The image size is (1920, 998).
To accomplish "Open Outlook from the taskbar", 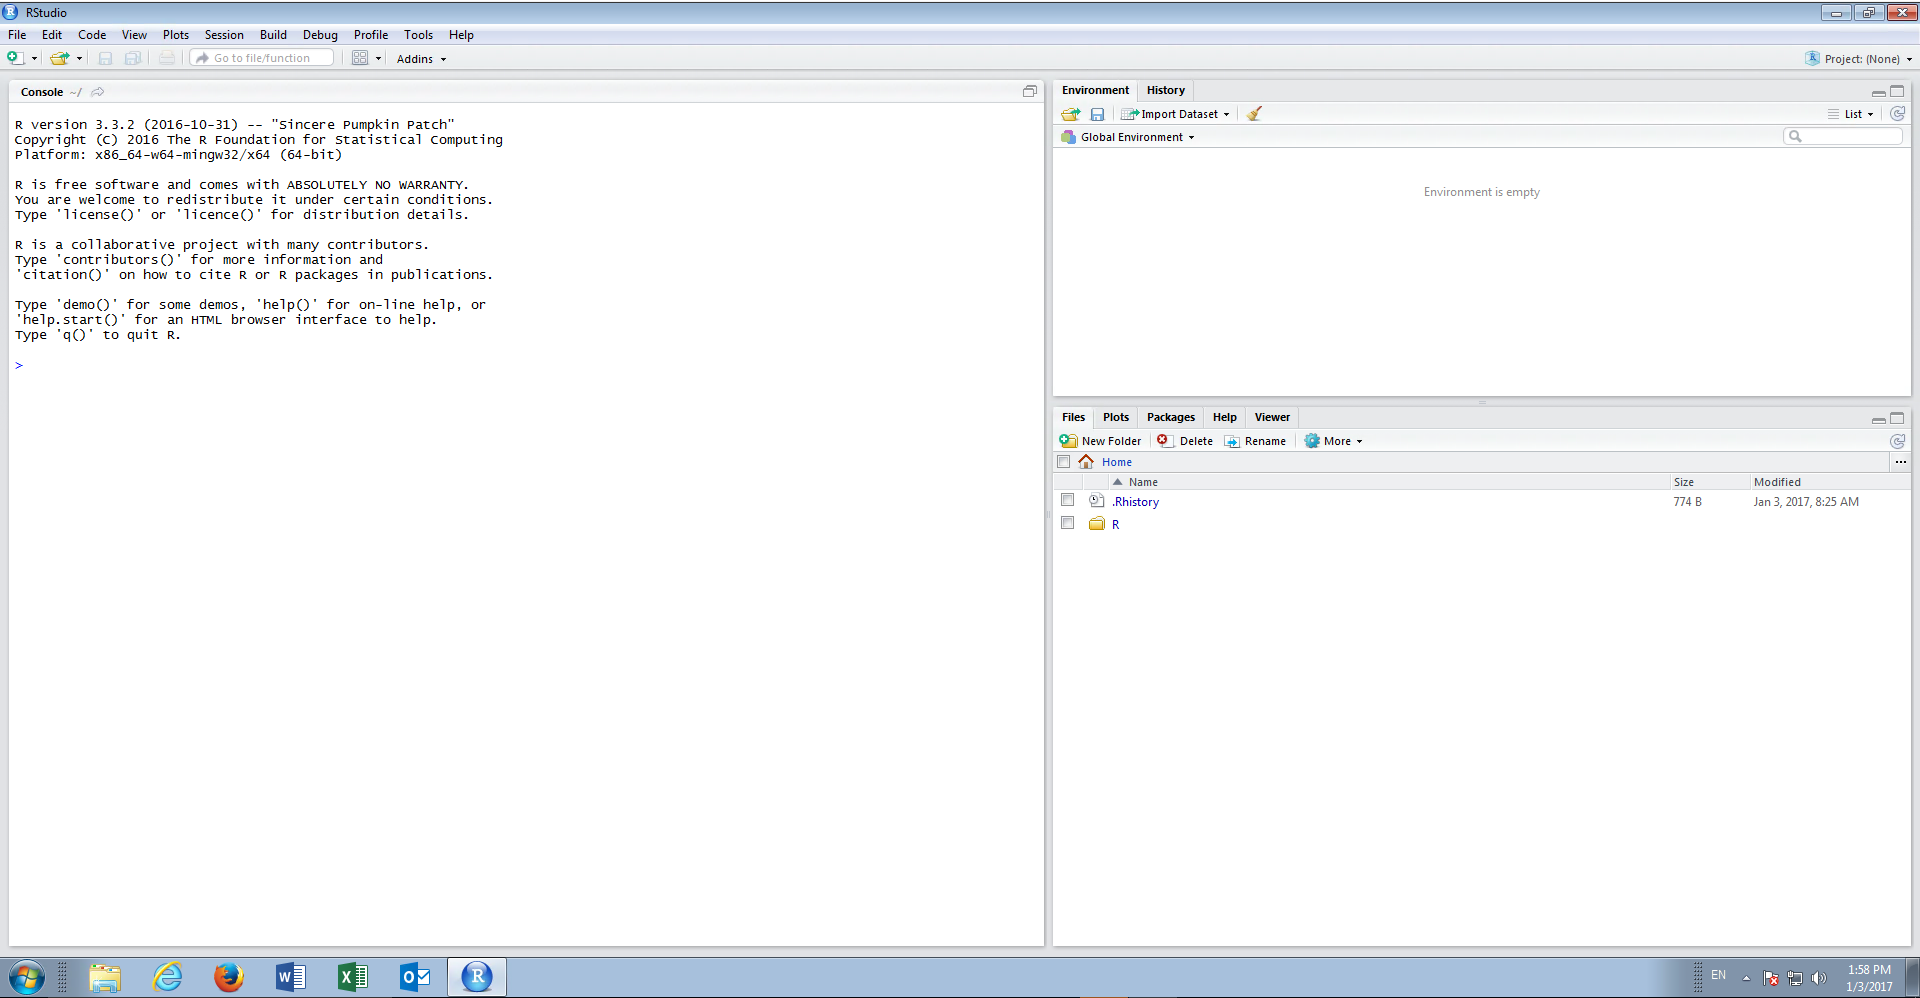I will pyautogui.click(x=415, y=977).
